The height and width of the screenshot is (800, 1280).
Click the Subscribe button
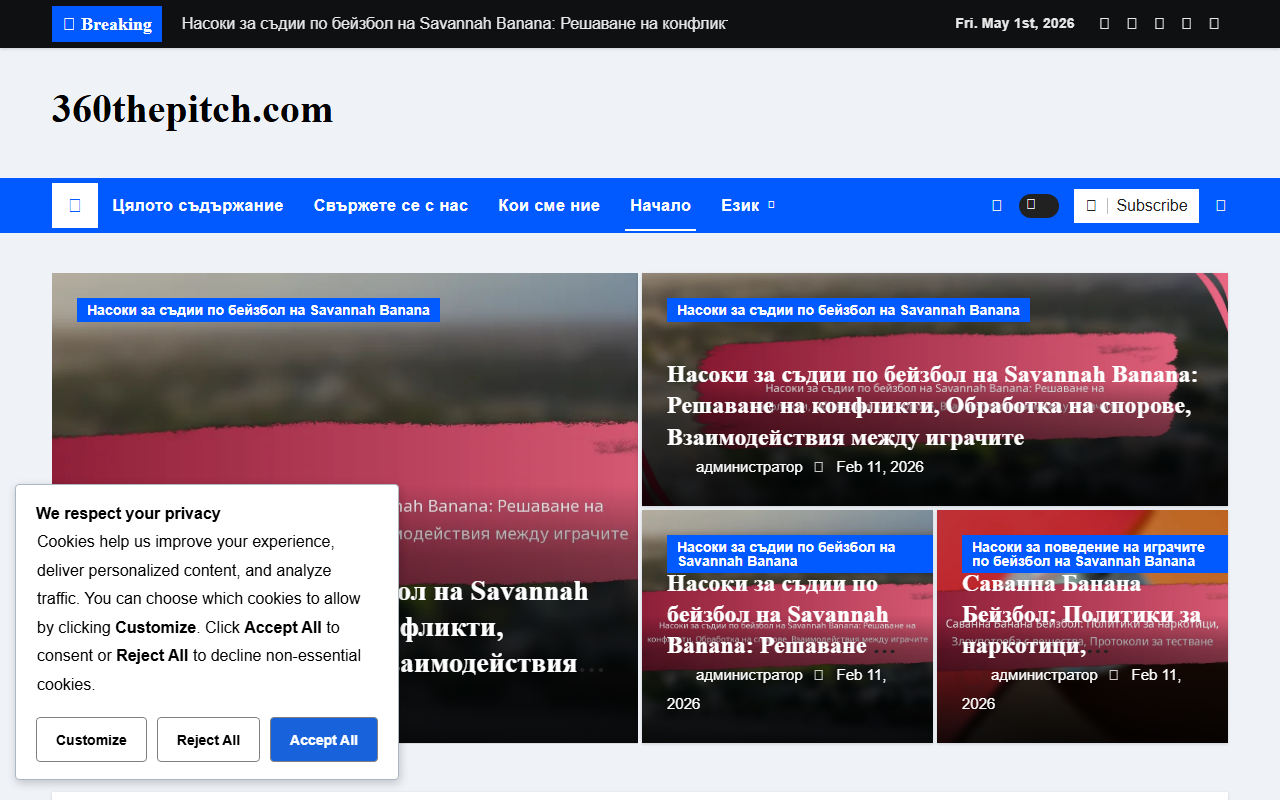(x=1136, y=205)
